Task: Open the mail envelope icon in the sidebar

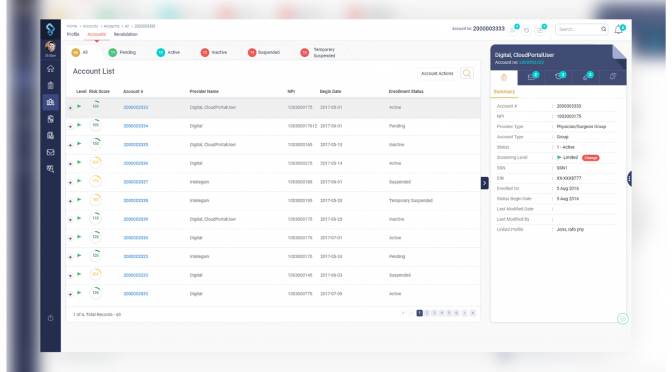Action: [x=51, y=152]
